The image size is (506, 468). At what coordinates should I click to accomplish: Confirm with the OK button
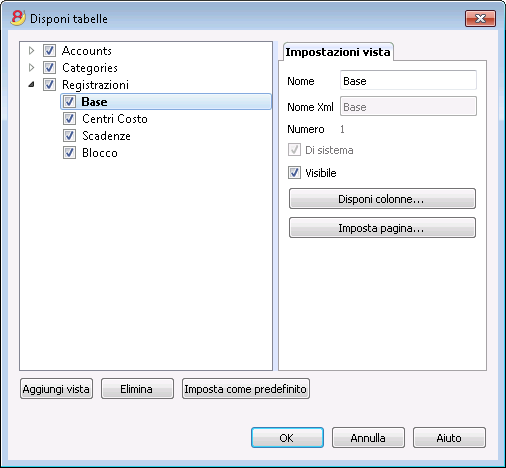[x=287, y=438]
